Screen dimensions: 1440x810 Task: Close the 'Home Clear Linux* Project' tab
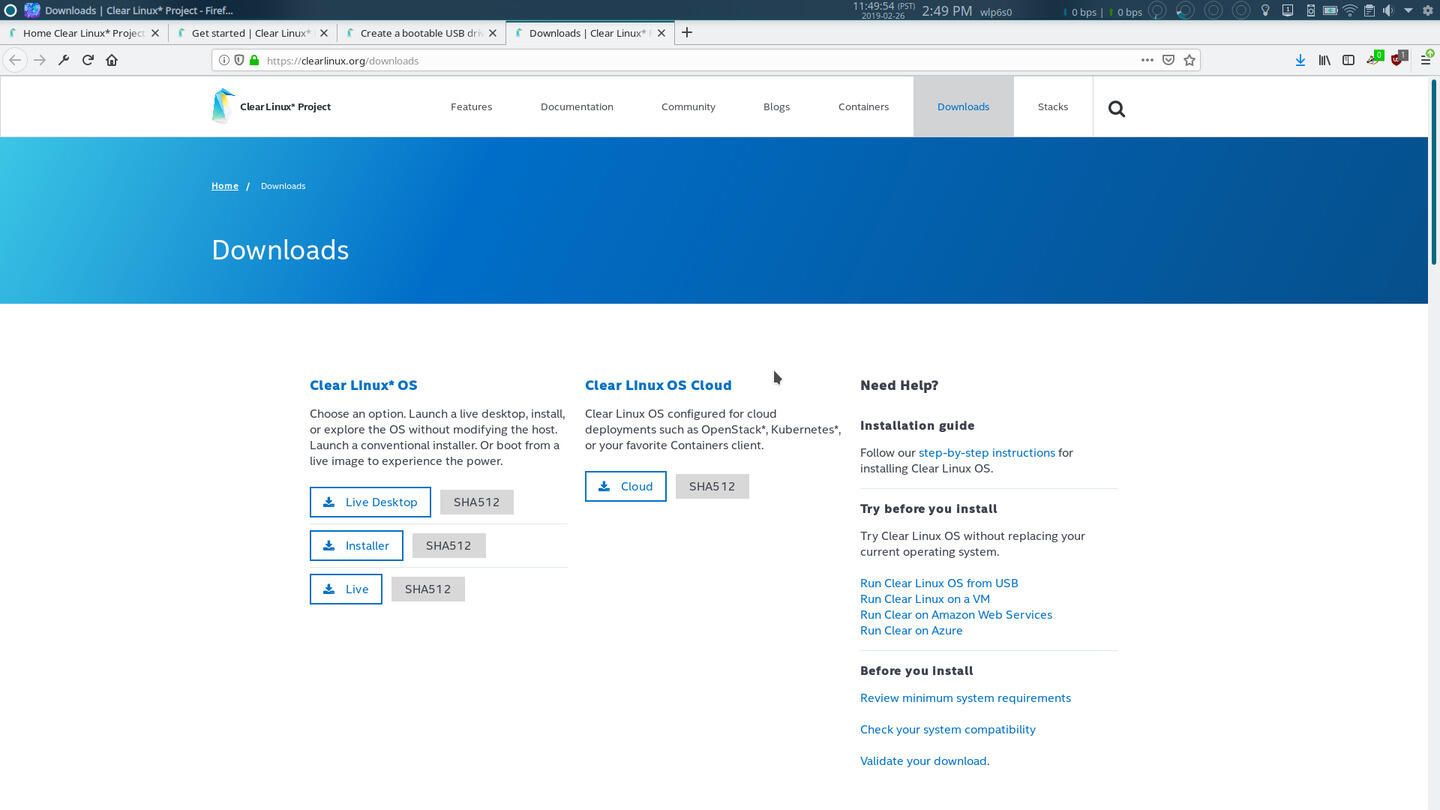click(155, 33)
